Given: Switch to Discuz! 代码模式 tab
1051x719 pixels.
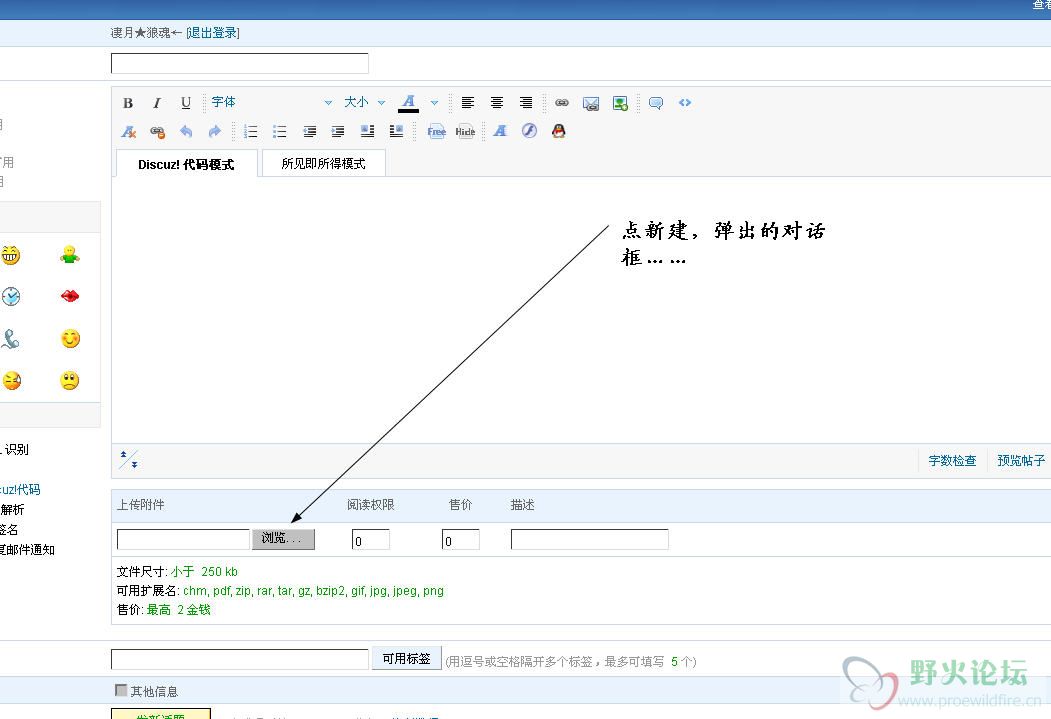Looking at the screenshot, I should click(x=186, y=164).
